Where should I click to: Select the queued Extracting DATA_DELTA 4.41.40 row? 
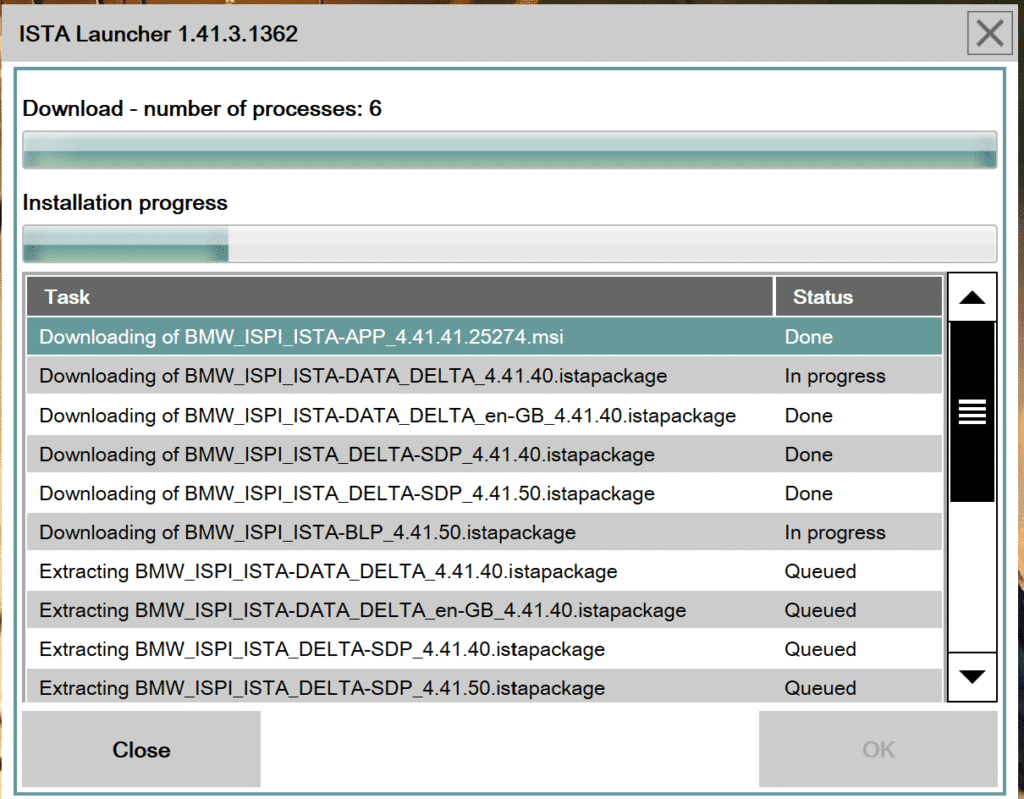[x=400, y=571]
